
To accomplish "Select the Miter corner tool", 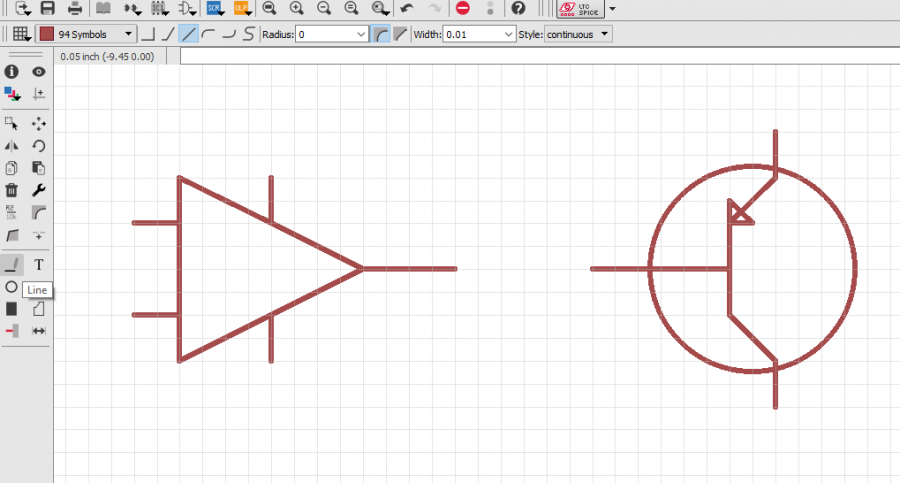I will click(38, 212).
